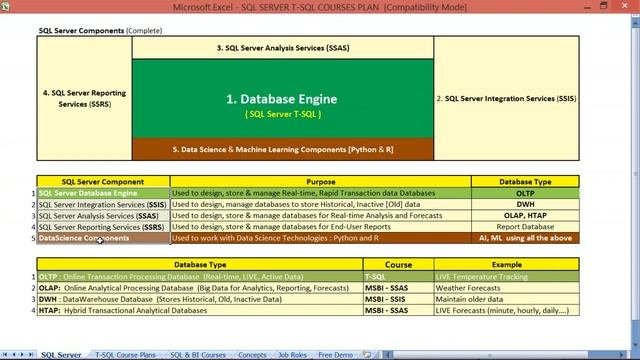Screen dimensions: 640x360
Task: Select the green '1. Database Engine' block
Action: pyautogui.click(x=283, y=99)
